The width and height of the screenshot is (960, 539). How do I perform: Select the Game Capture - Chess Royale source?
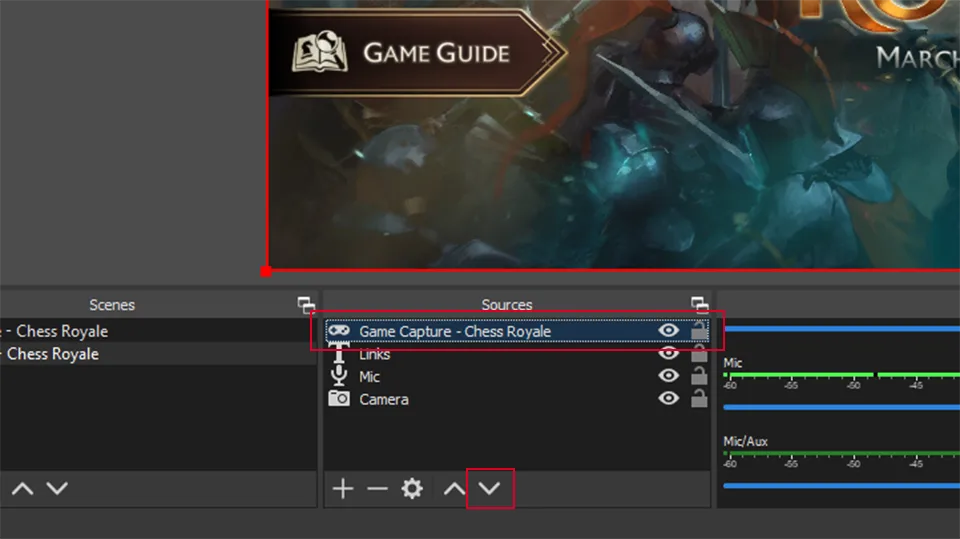coord(517,331)
